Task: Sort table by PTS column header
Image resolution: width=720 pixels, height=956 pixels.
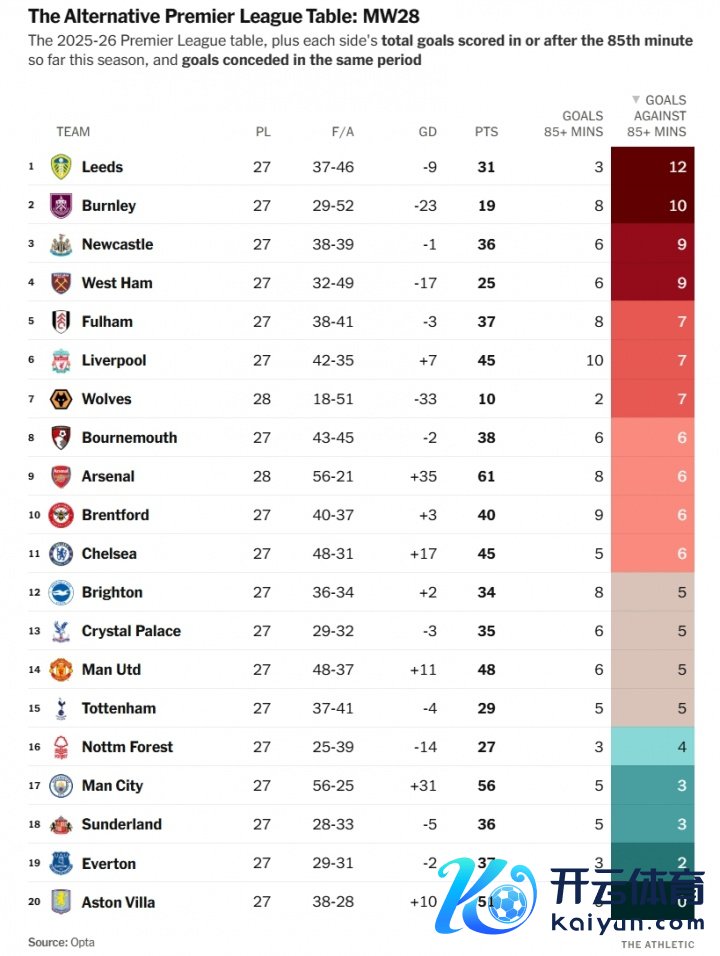Action: coord(486,132)
